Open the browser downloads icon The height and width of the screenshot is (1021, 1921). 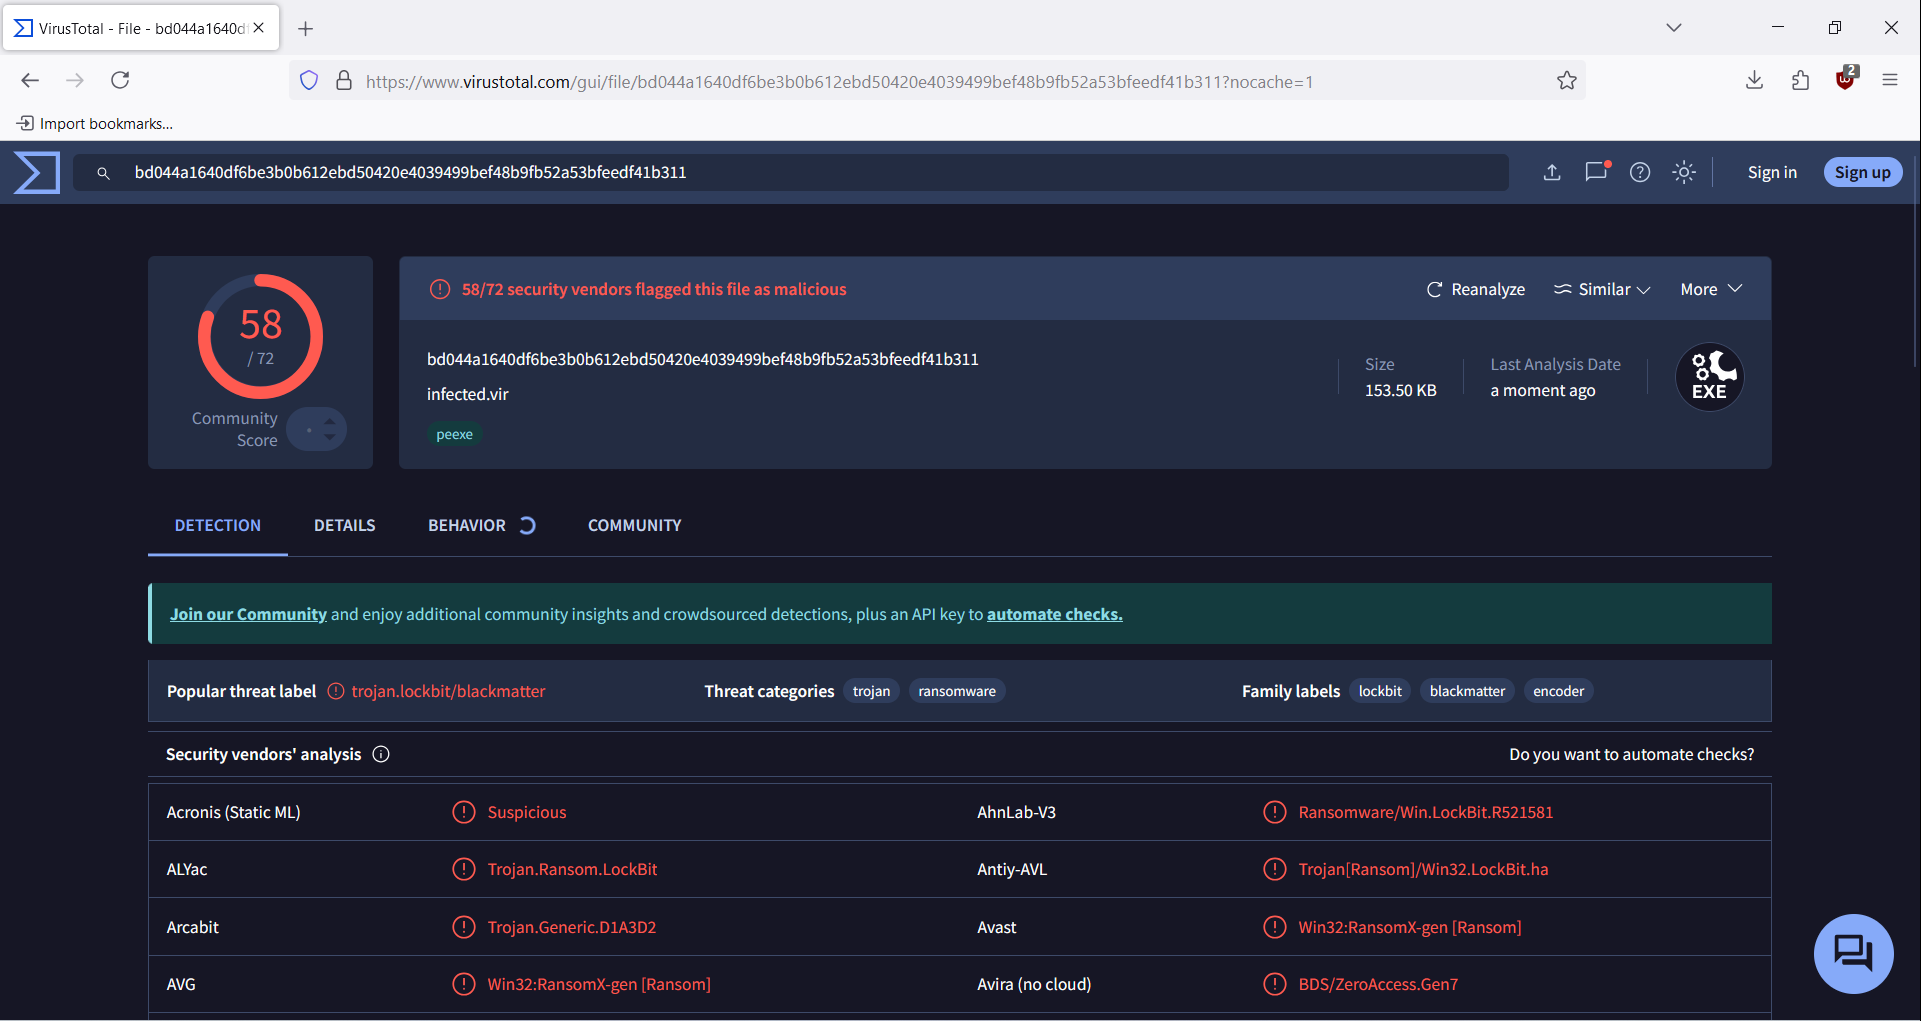point(1754,80)
